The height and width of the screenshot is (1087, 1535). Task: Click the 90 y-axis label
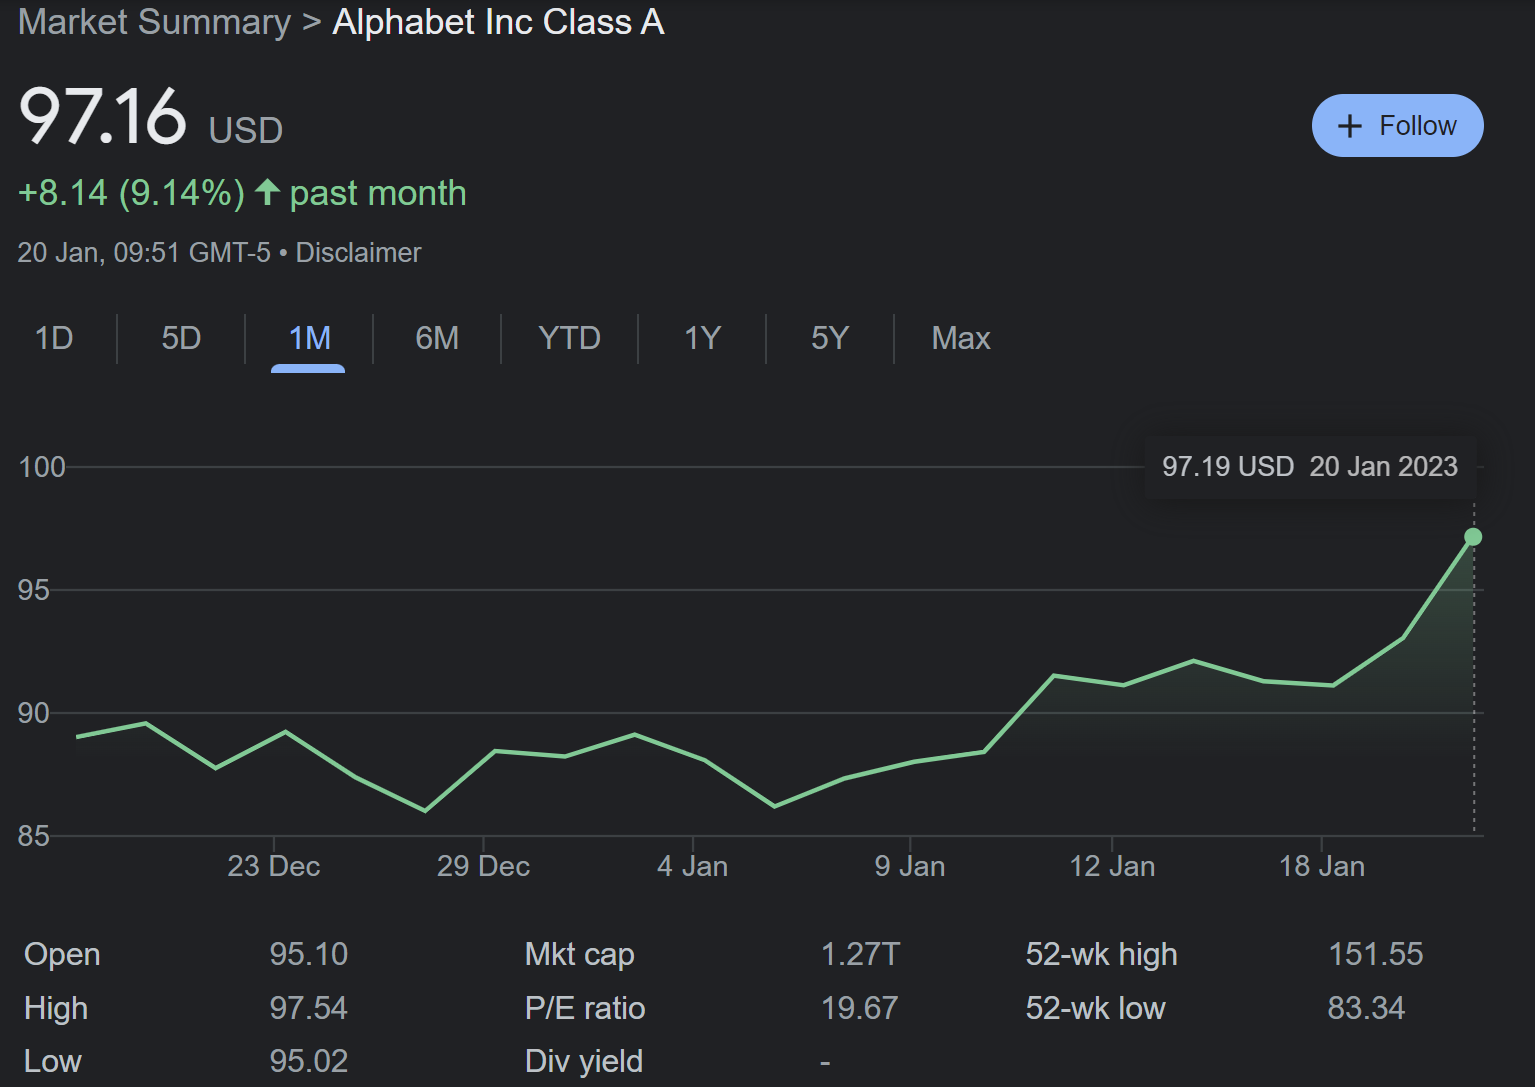click(34, 713)
